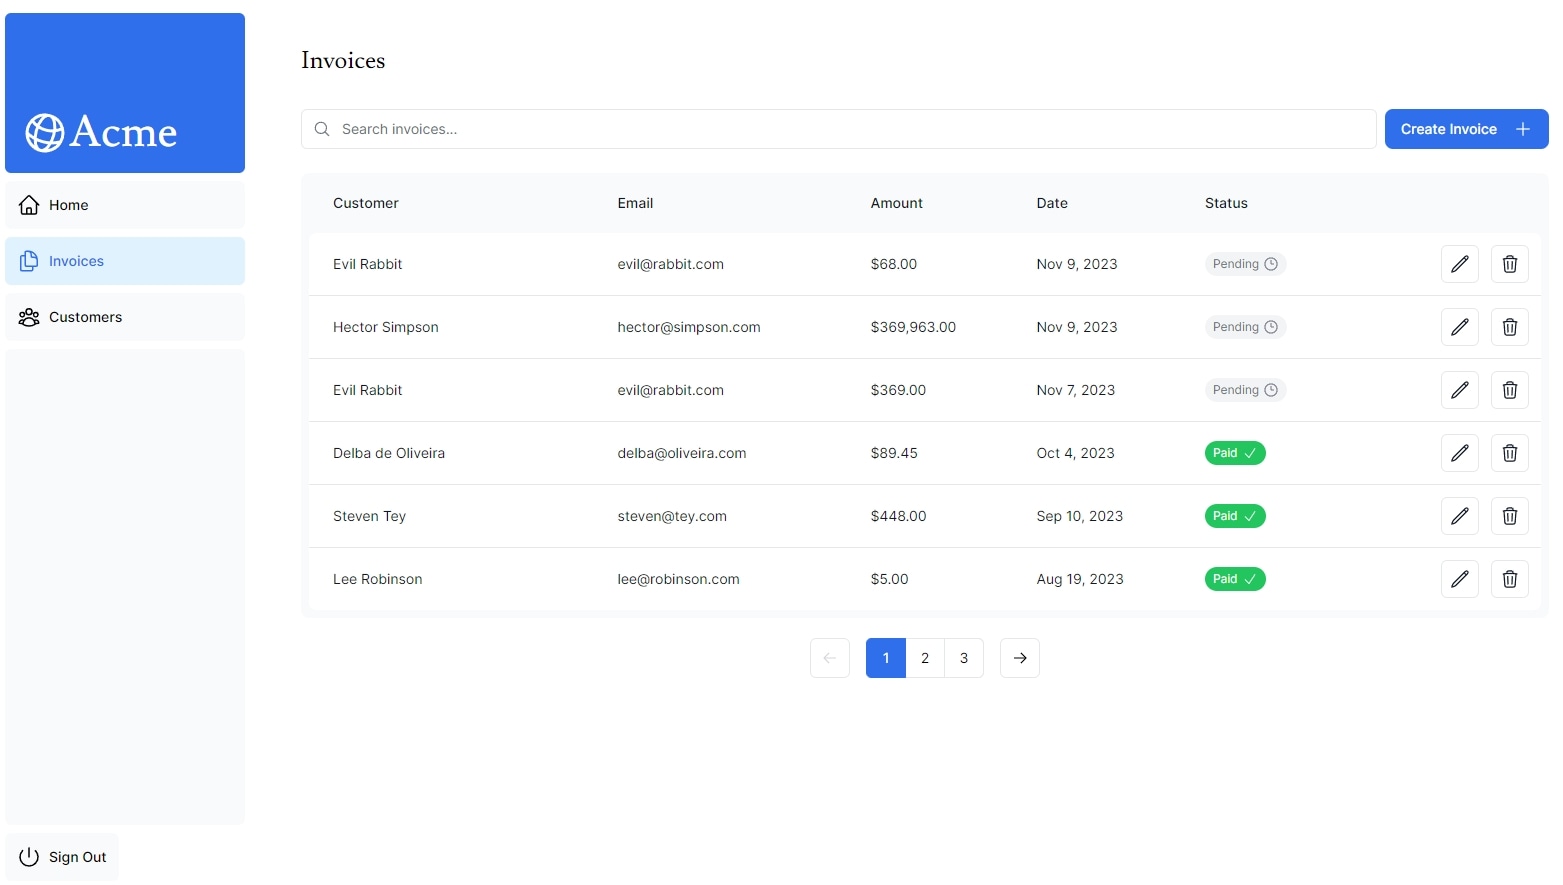Click the Customers people icon in sidebar

30,317
